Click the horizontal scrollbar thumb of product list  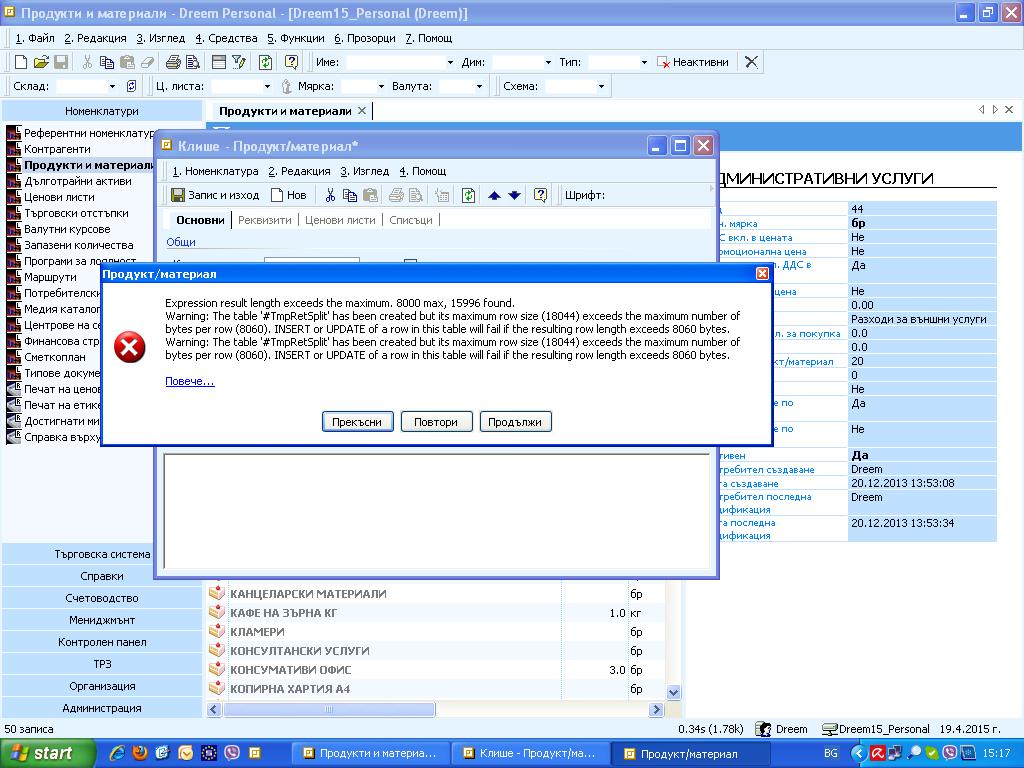pyautogui.click(x=329, y=709)
